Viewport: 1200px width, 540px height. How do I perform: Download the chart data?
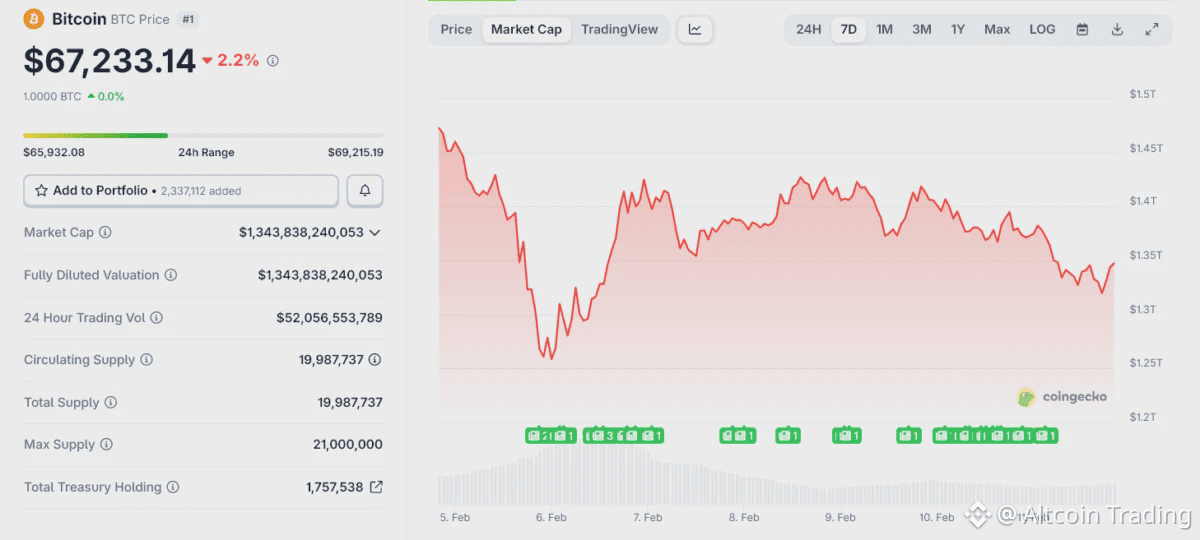click(x=1117, y=29)
